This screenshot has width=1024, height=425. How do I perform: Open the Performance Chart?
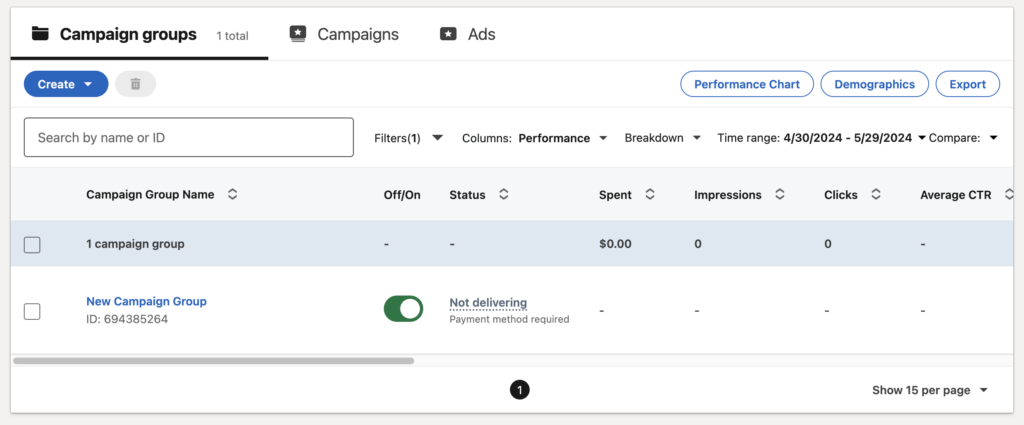click(x=747, y=84)
